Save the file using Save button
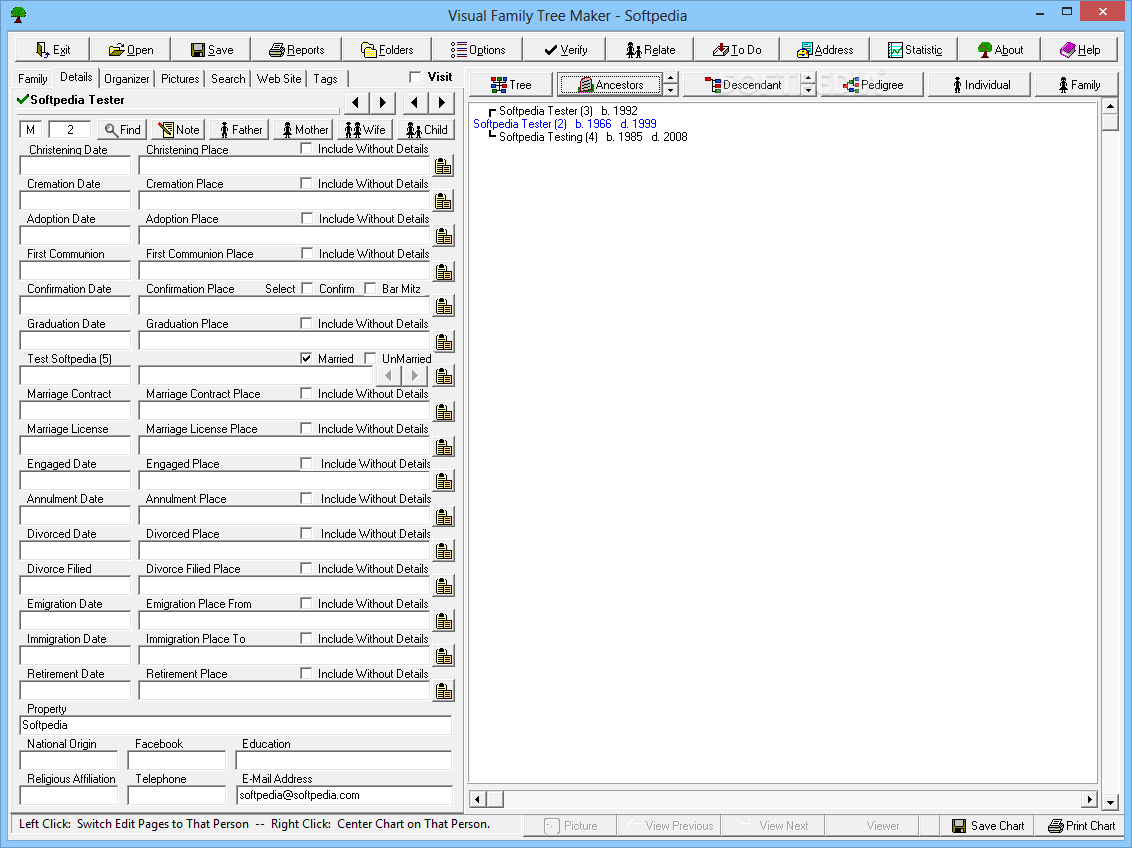This screenshot has height=848, width=1132. [212, 50]
